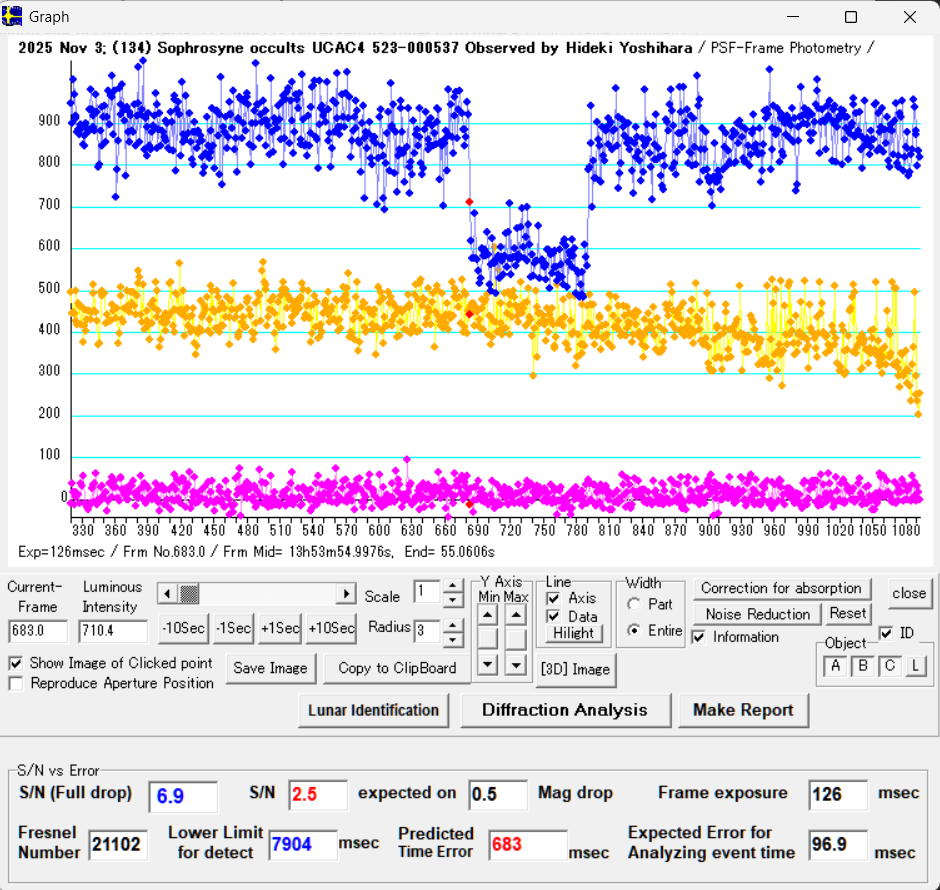The width and height of the screenshot is (940, 890).
Task: Enable Reproduce Aperture Position checkbox
Action: click(16, 684)
